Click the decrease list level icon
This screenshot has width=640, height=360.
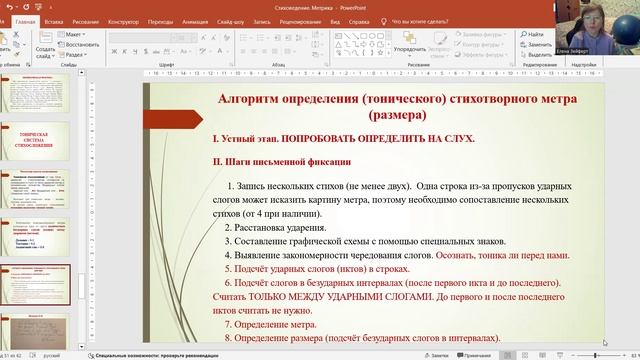pos(277,38)
